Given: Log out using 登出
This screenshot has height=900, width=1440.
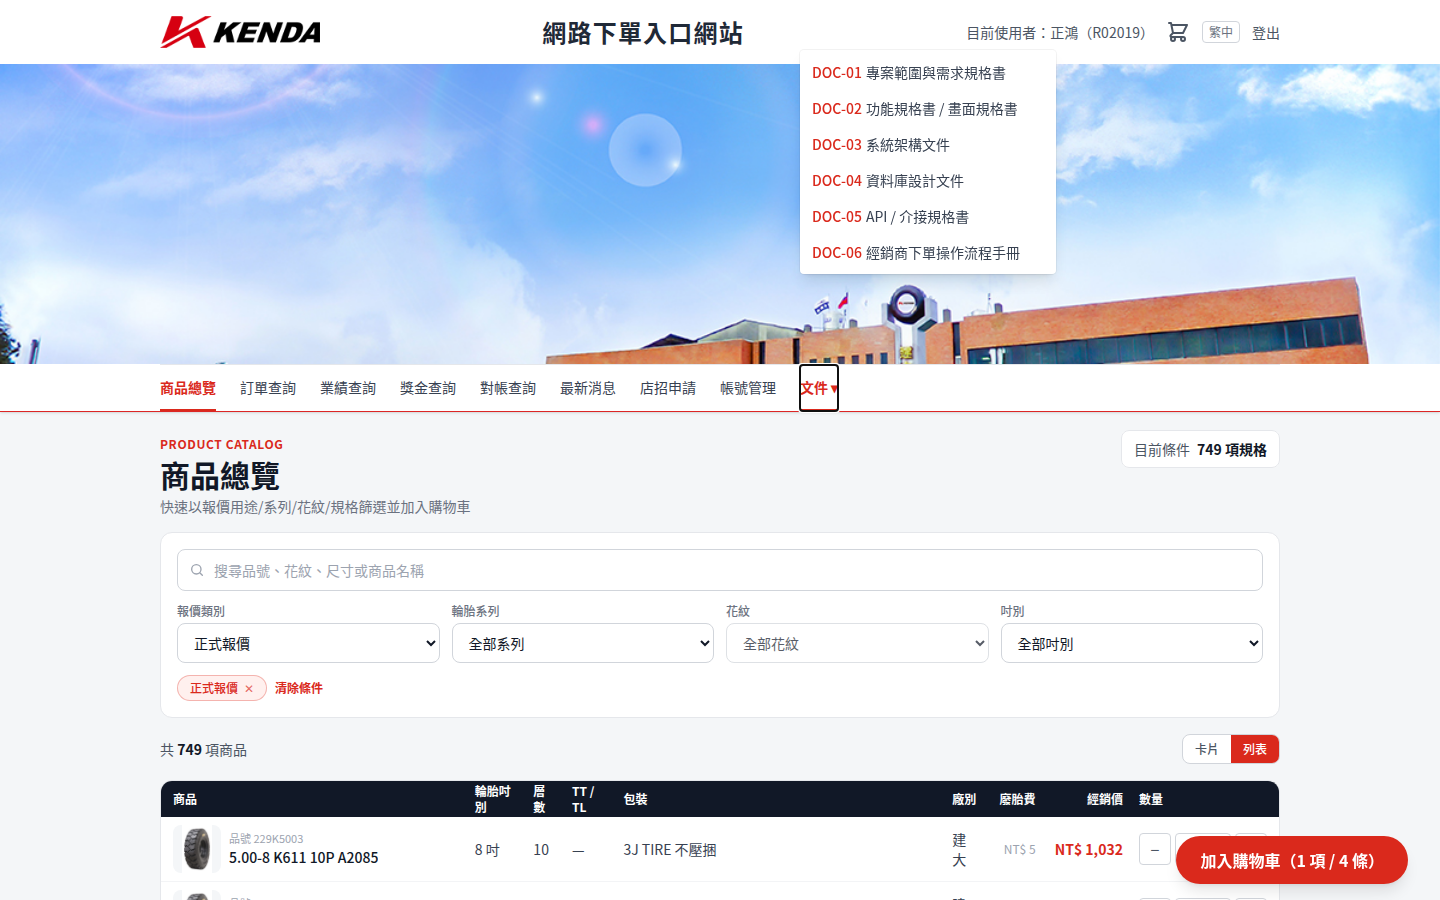Looking at the screenshot, I should pyautogui.click(x=1266, y=33).
